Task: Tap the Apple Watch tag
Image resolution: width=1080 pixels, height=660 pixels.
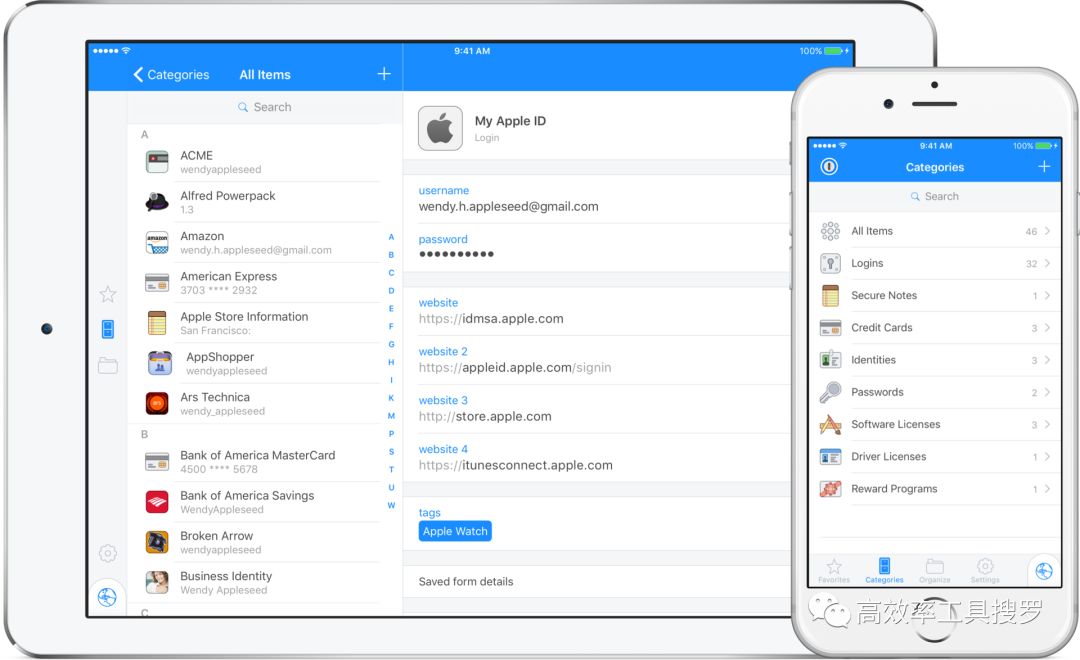Action: 455,531
